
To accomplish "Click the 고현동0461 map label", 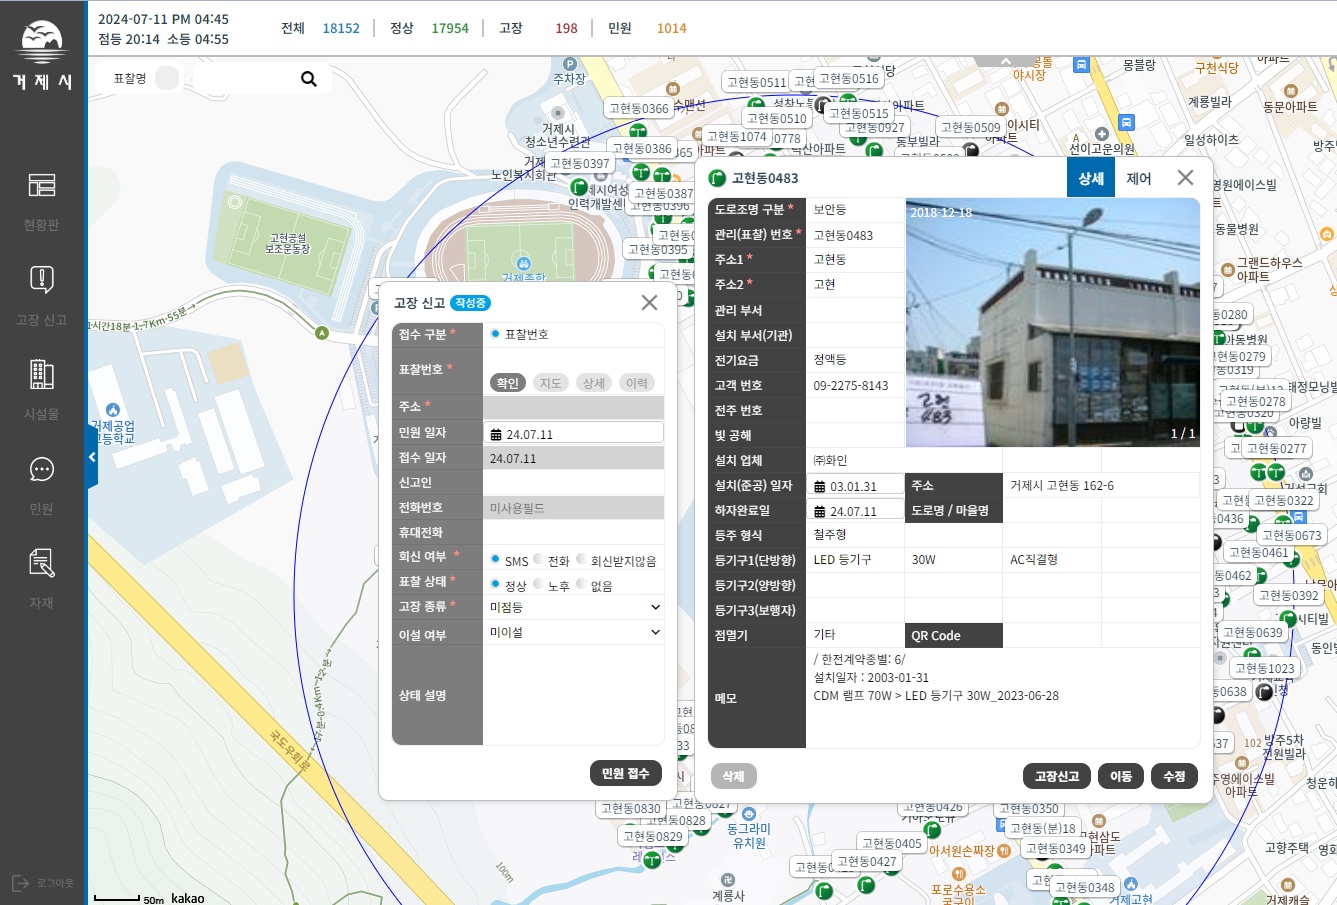I will pyautogui.click(x=1258, y=553).
